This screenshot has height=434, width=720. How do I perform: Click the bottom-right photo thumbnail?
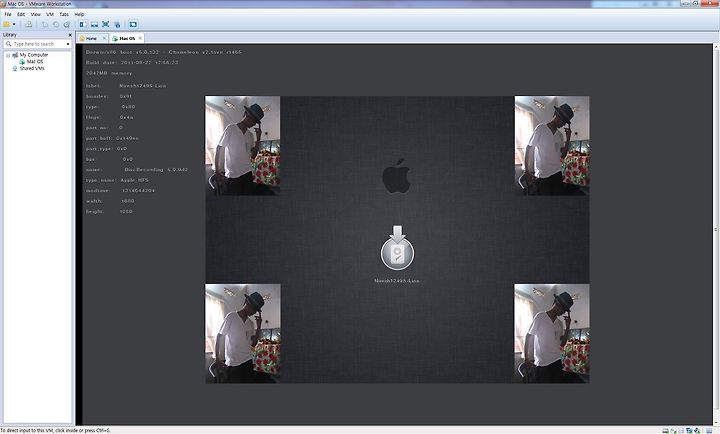point(552,333)
